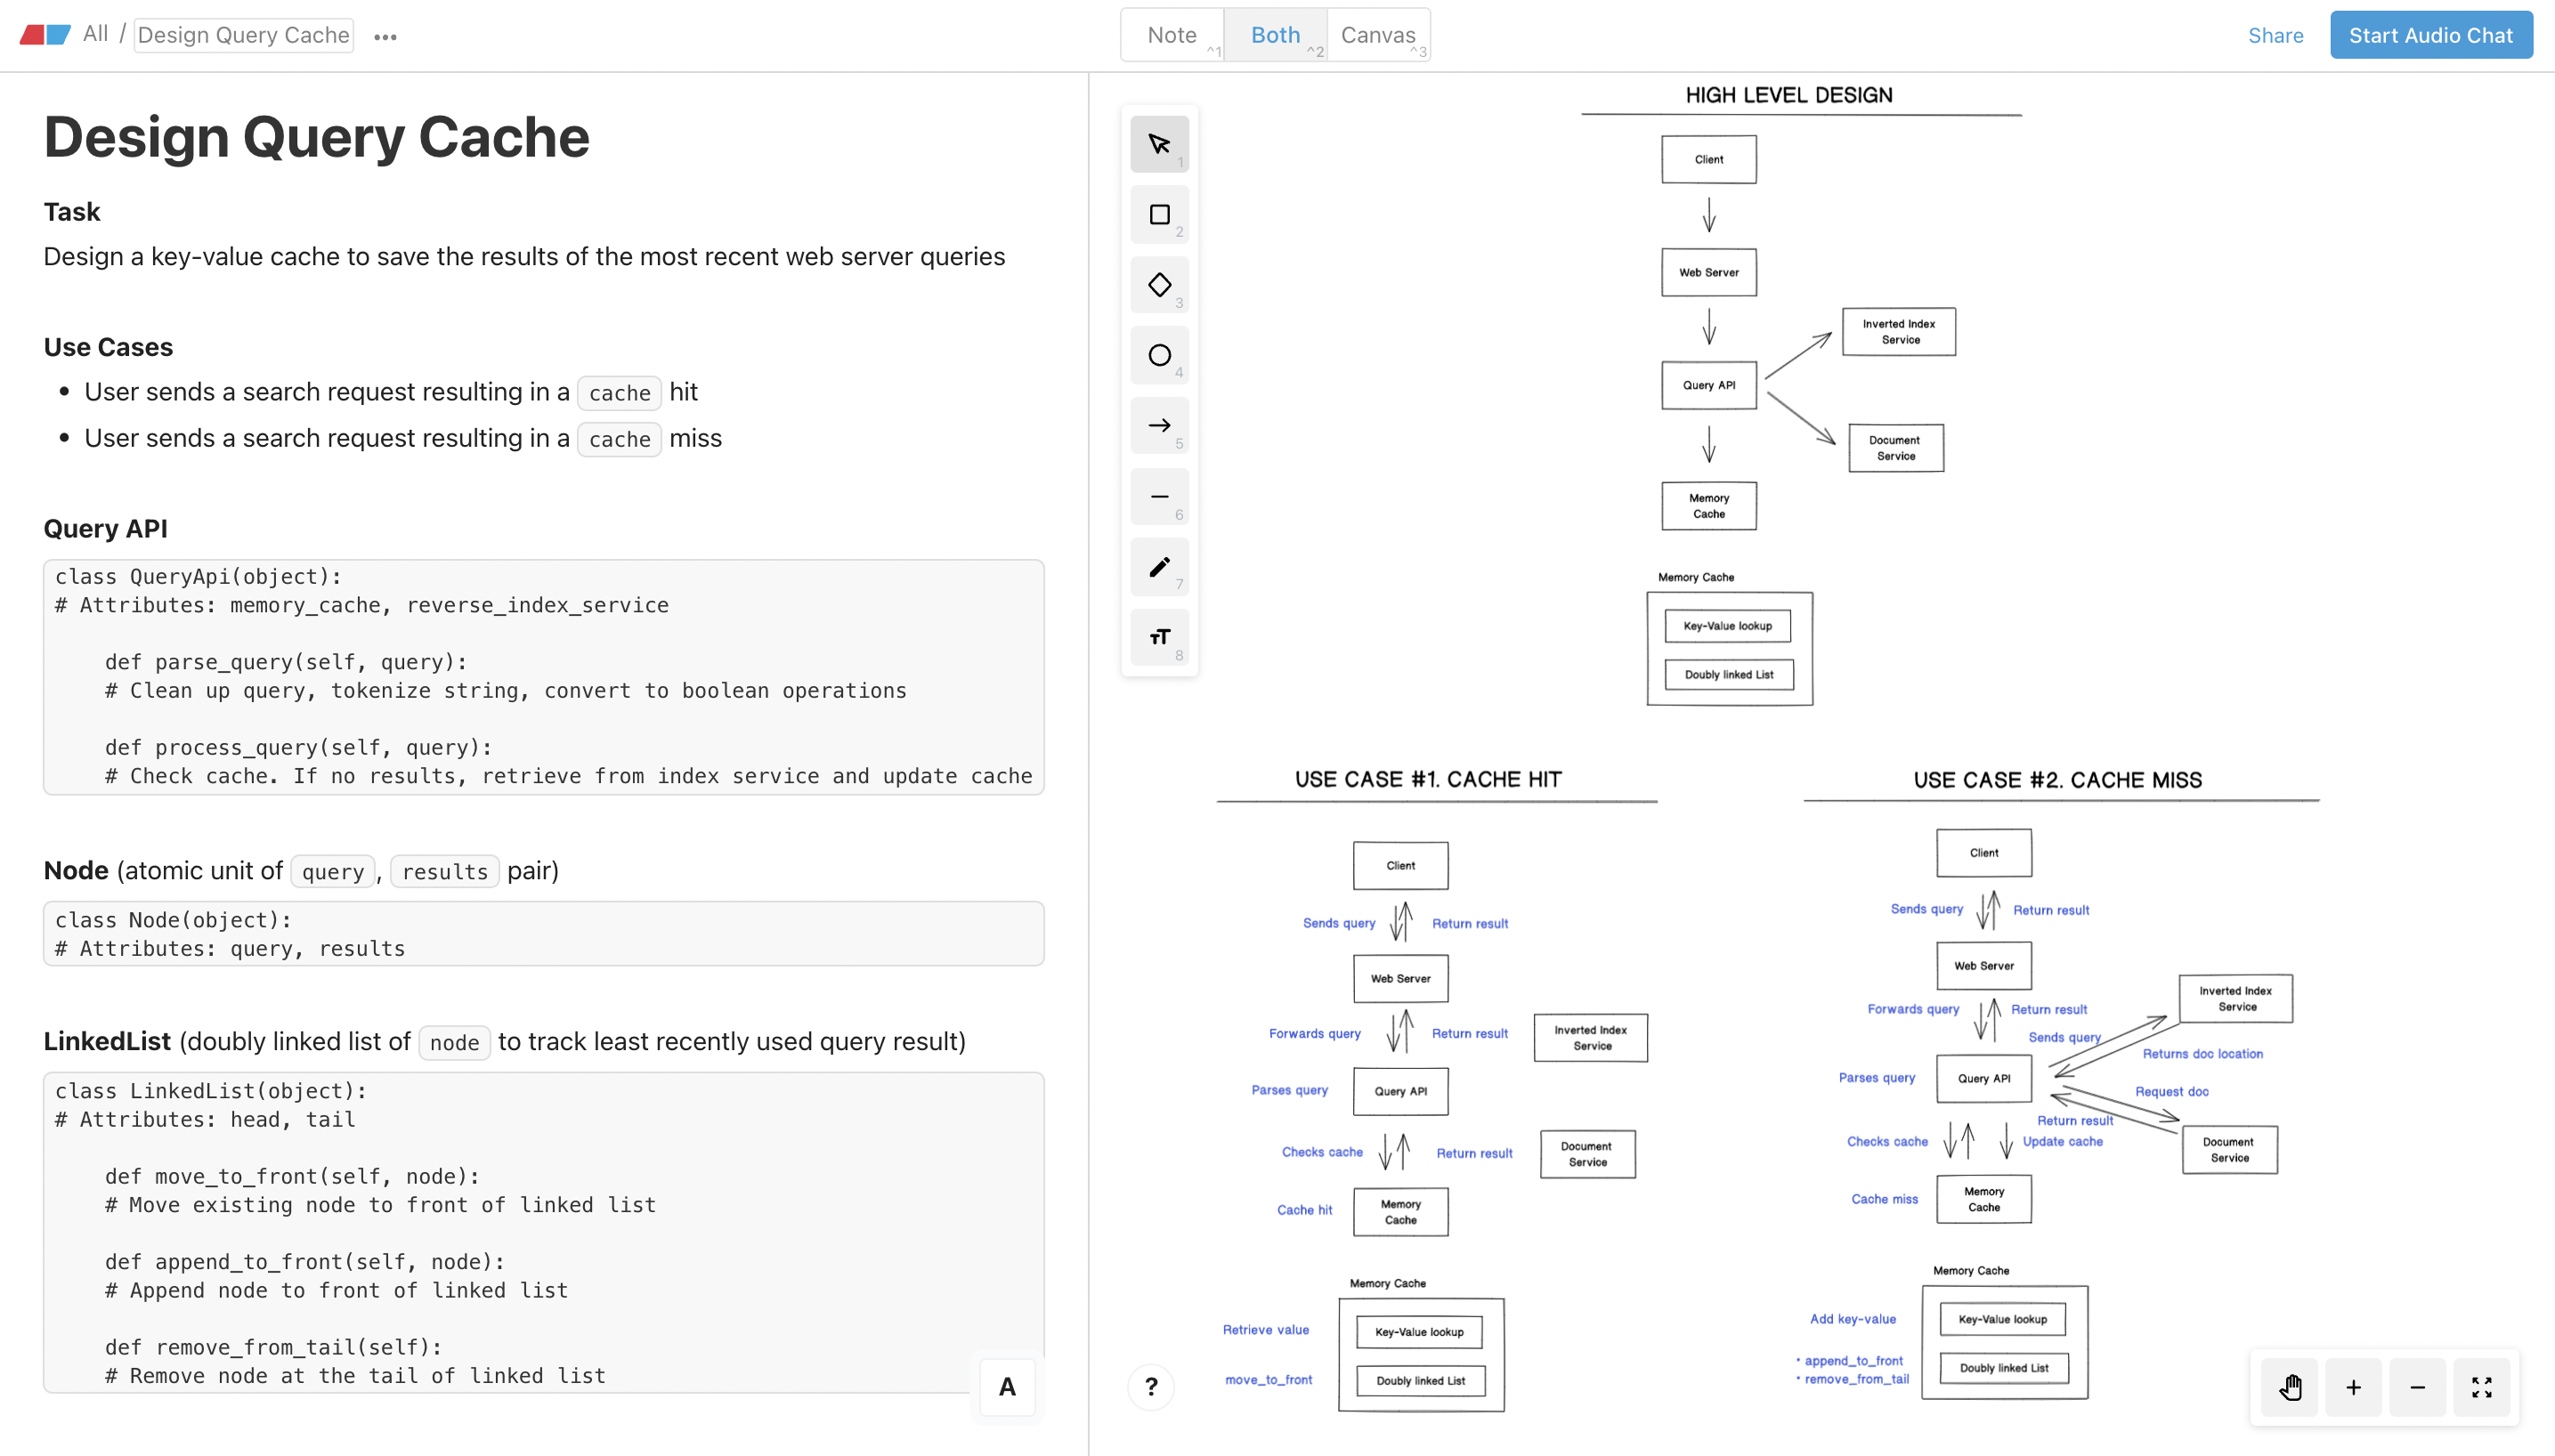Select the Both split view
2555x1456 pixels.
click(x=1274, y=34)
